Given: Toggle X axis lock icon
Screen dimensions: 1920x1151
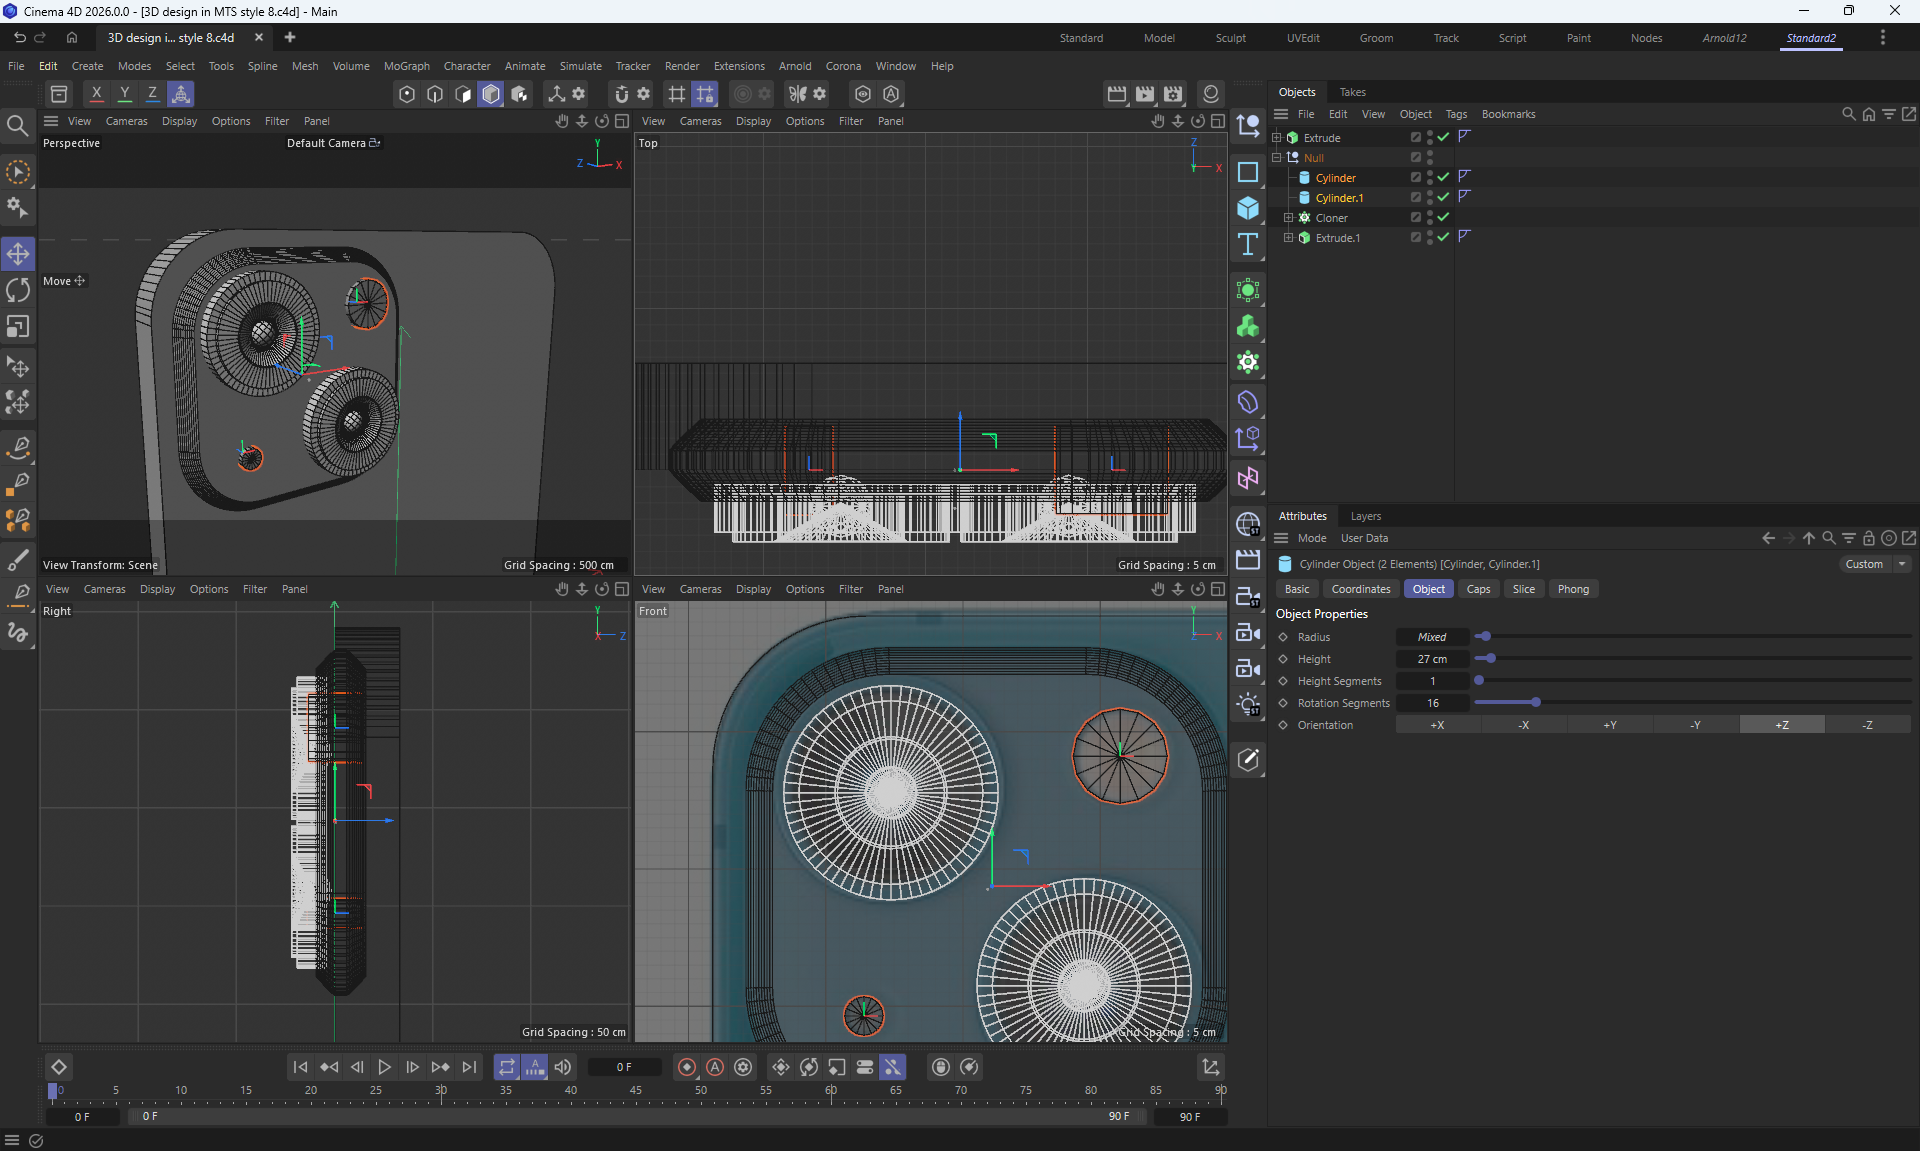Looking at the screenshot, I should [x=96, y=94].
